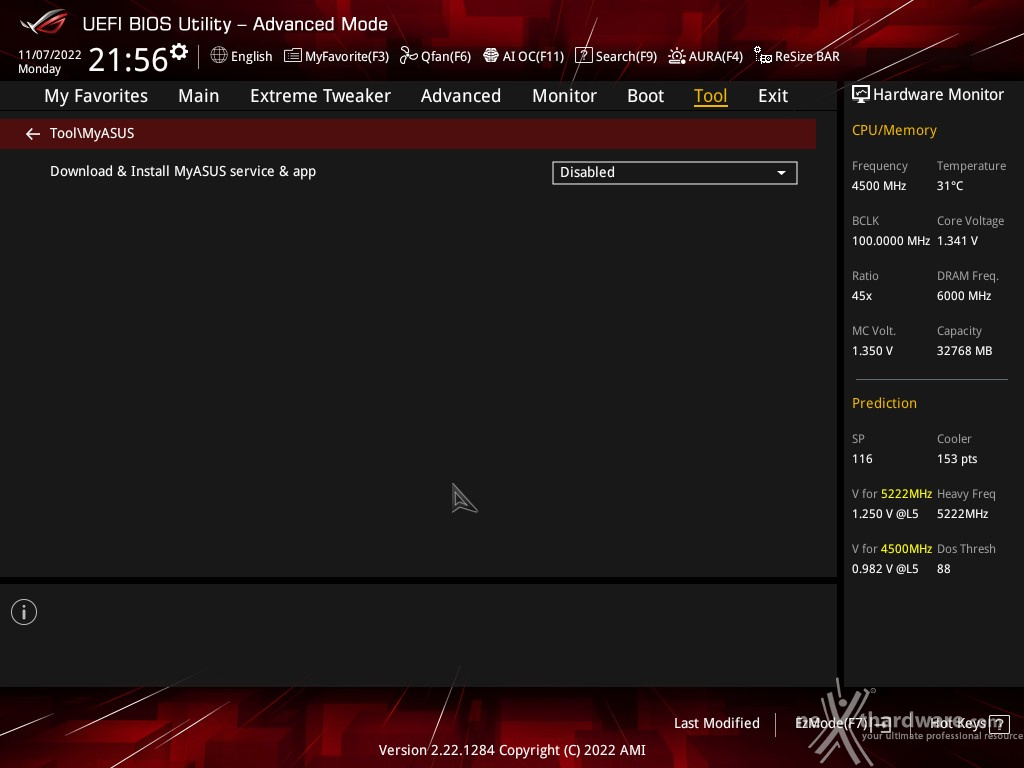Open the Extreme Tweaker tab
Image resolution: width=1024 pixels, height=768 pixels.
320,96
